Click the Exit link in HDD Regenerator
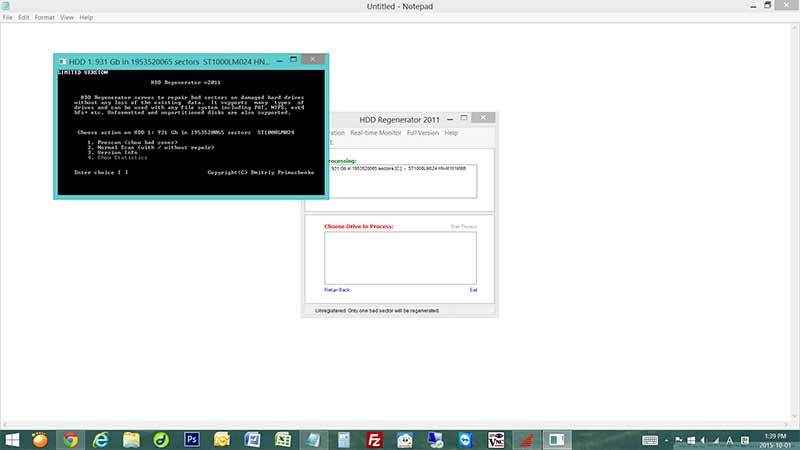This screenshot has width=800, height=450. (473, 290)
